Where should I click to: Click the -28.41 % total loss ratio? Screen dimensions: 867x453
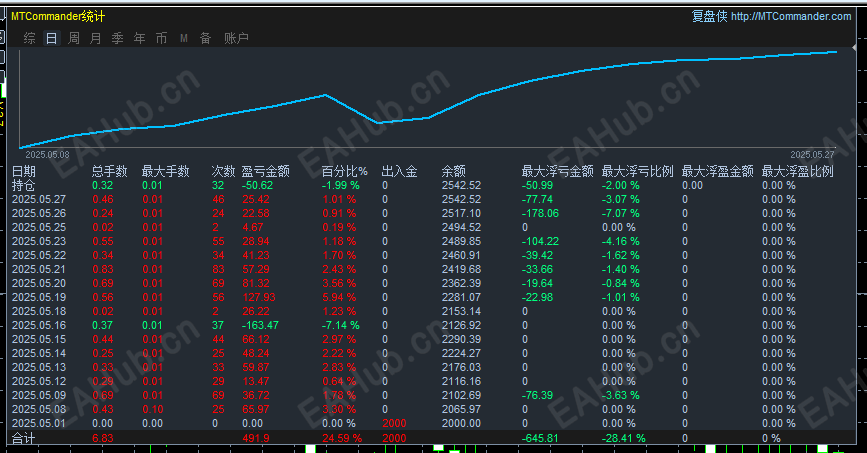[624, 439]
